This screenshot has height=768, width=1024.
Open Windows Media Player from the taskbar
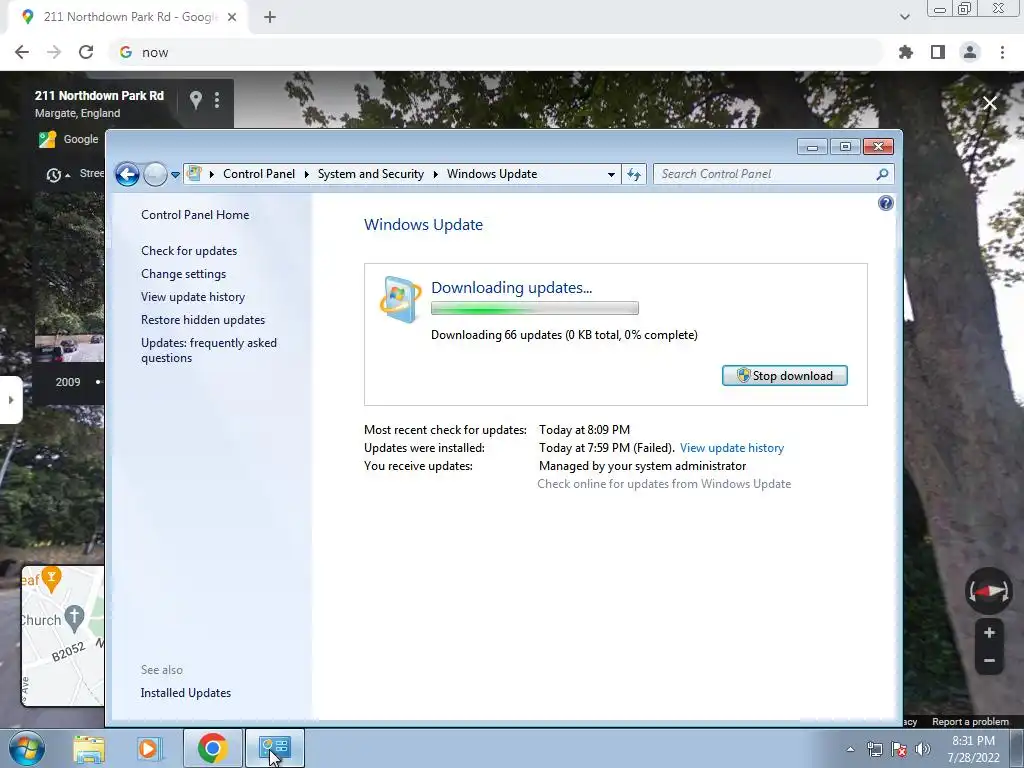[149, 749]
